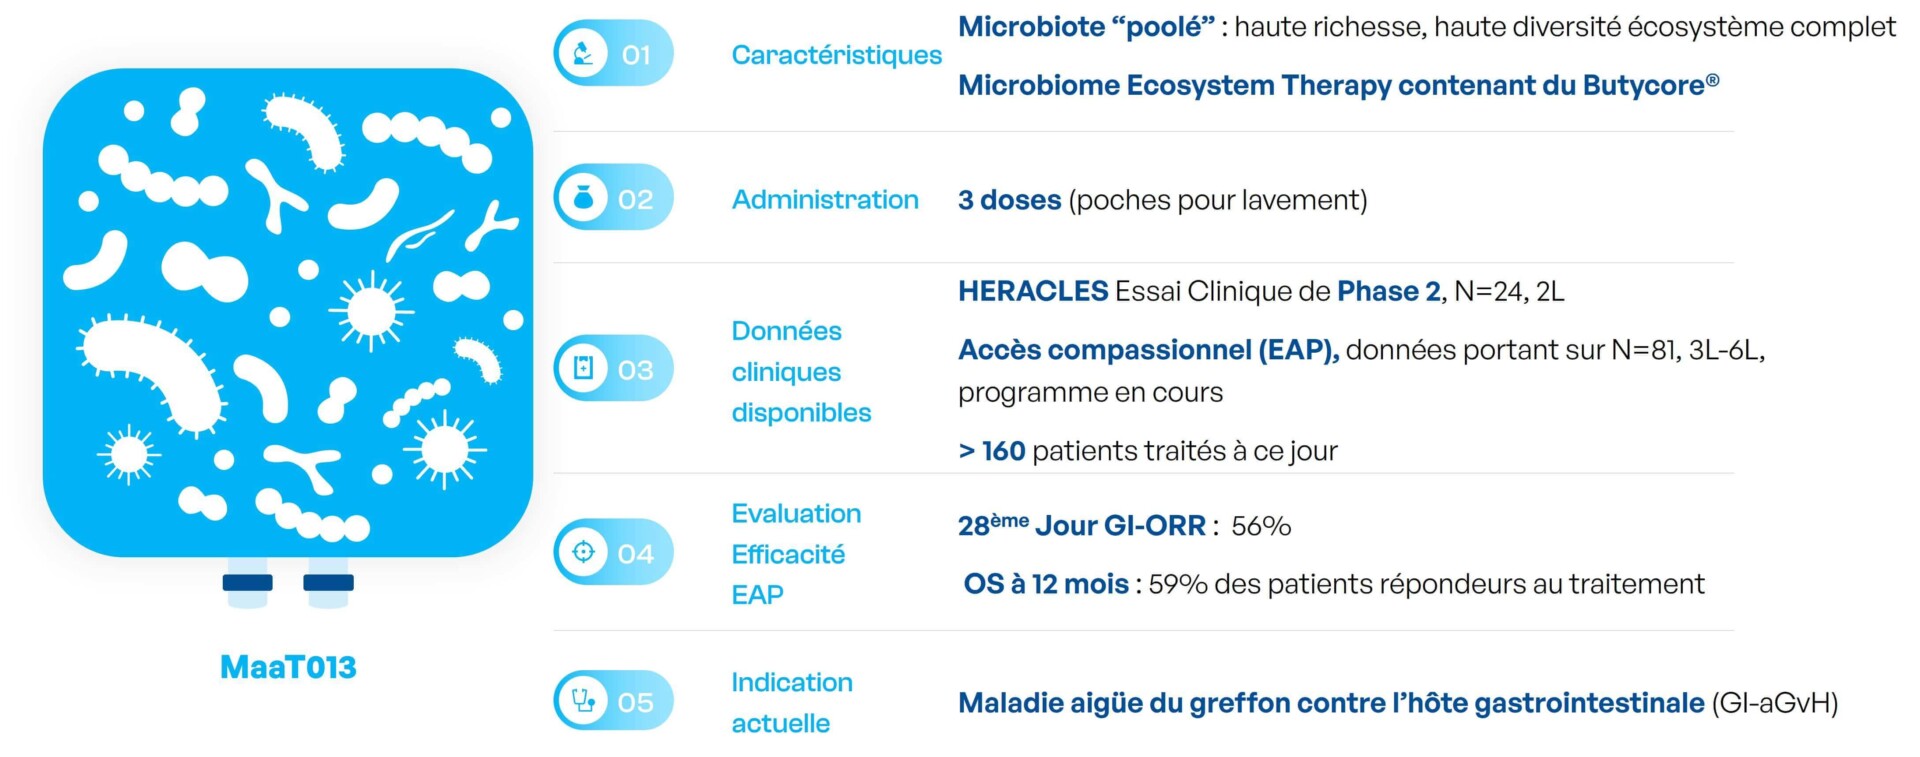Click the clinical clipboard icon in badge 03
Screen dimensions: 1920x757
point(583,368)
